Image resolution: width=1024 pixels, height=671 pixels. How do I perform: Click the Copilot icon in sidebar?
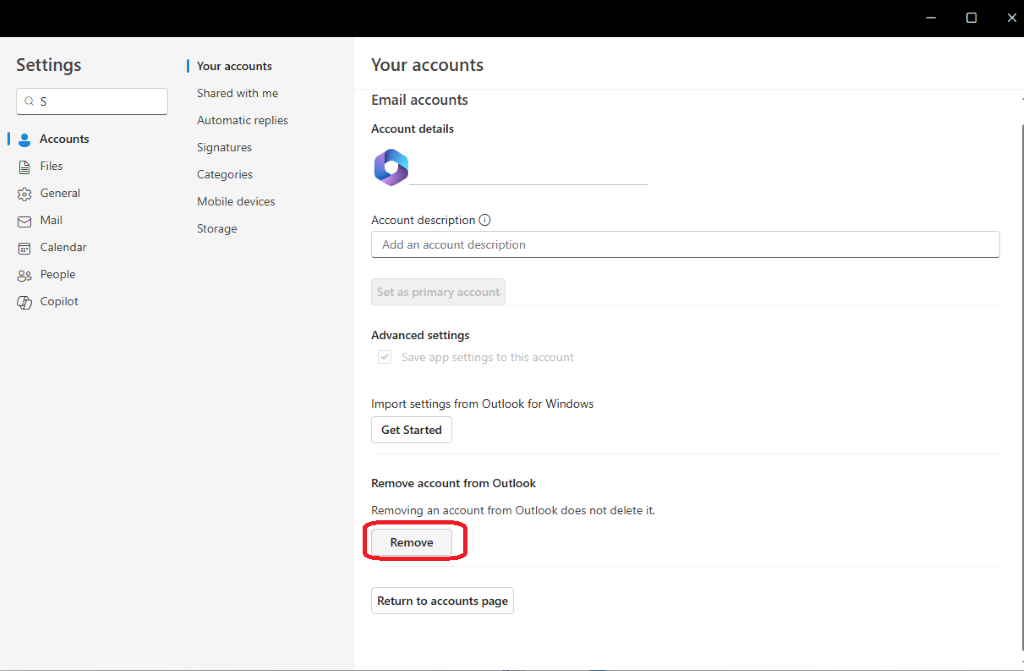pos(24,303)
